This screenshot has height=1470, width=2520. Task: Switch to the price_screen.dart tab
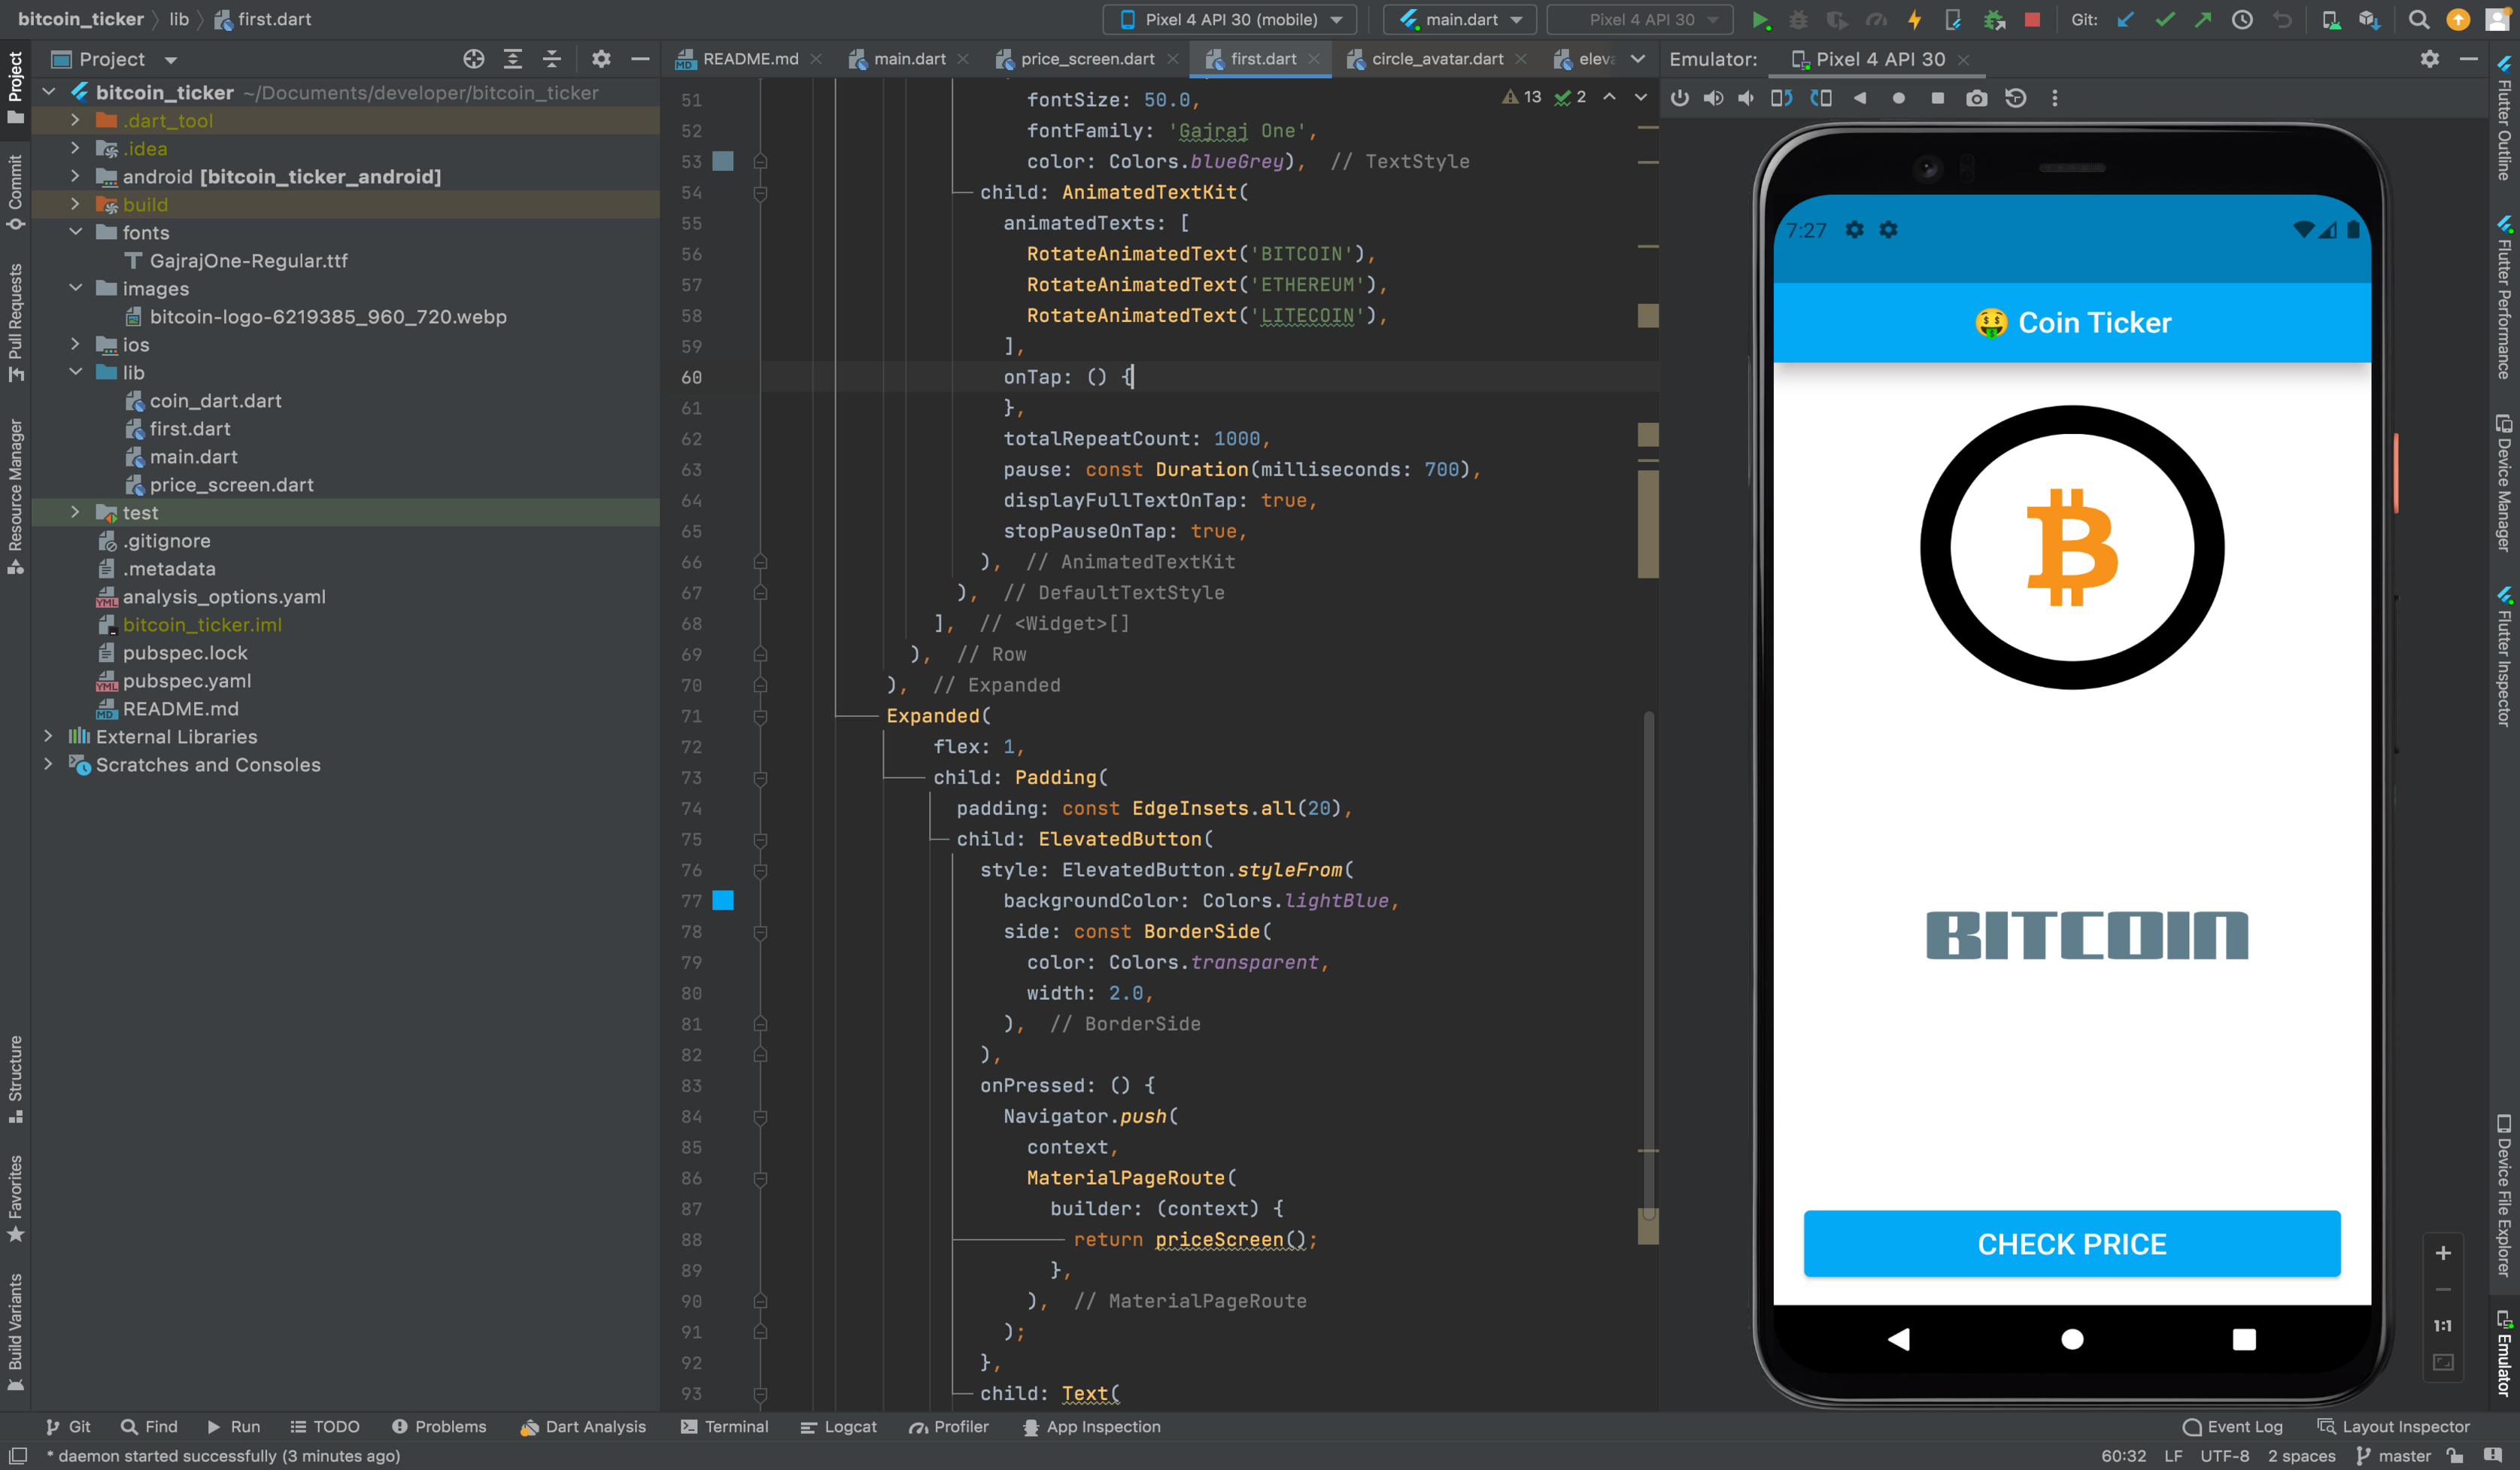[x=1086, y=59]
